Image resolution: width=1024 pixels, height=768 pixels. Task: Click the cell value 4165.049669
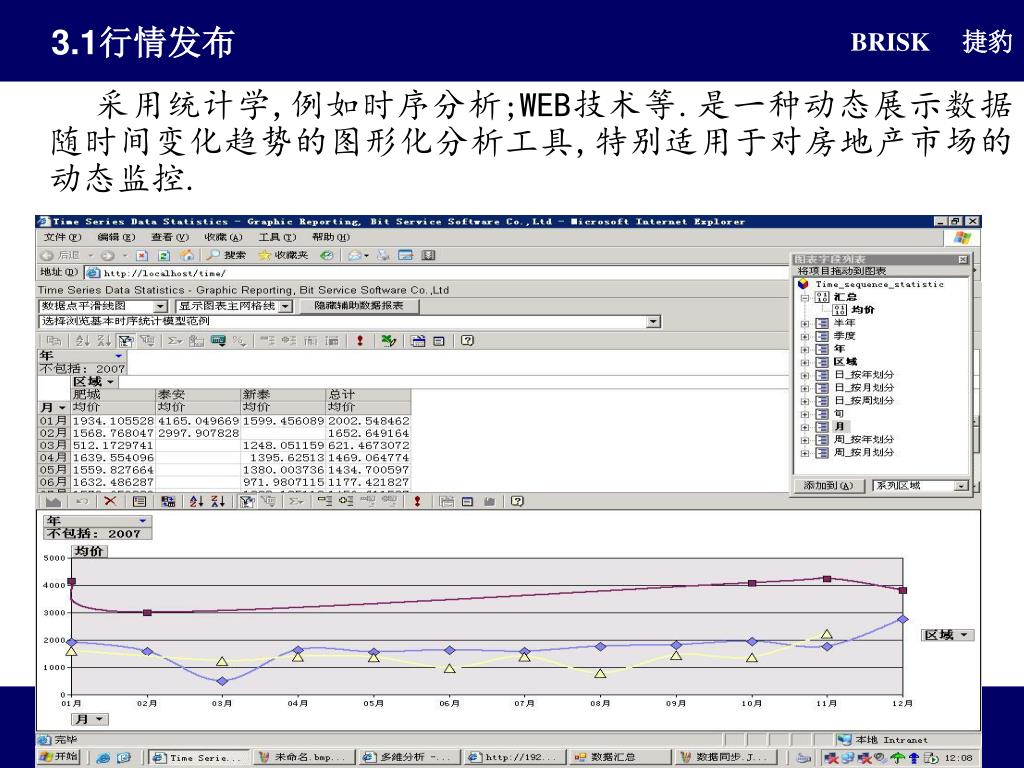(199, 421)
